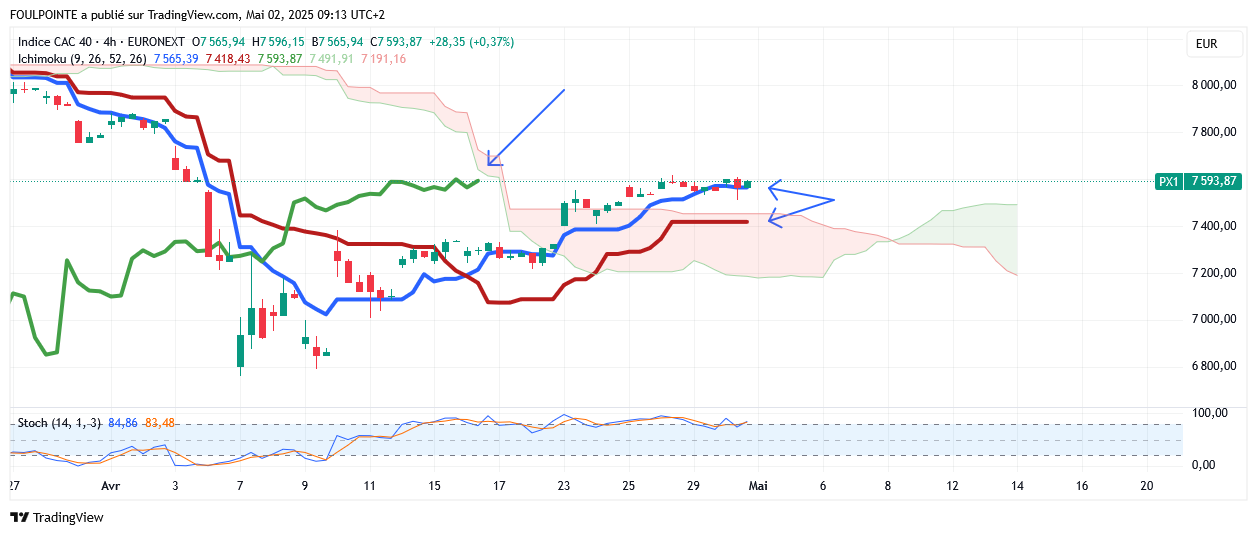Image resolution: width=1257 pixels, height=535 pixels.
Task: Click the 7 000,00 price axis label
Action: pyautogui.click(x=1215, y=319)
